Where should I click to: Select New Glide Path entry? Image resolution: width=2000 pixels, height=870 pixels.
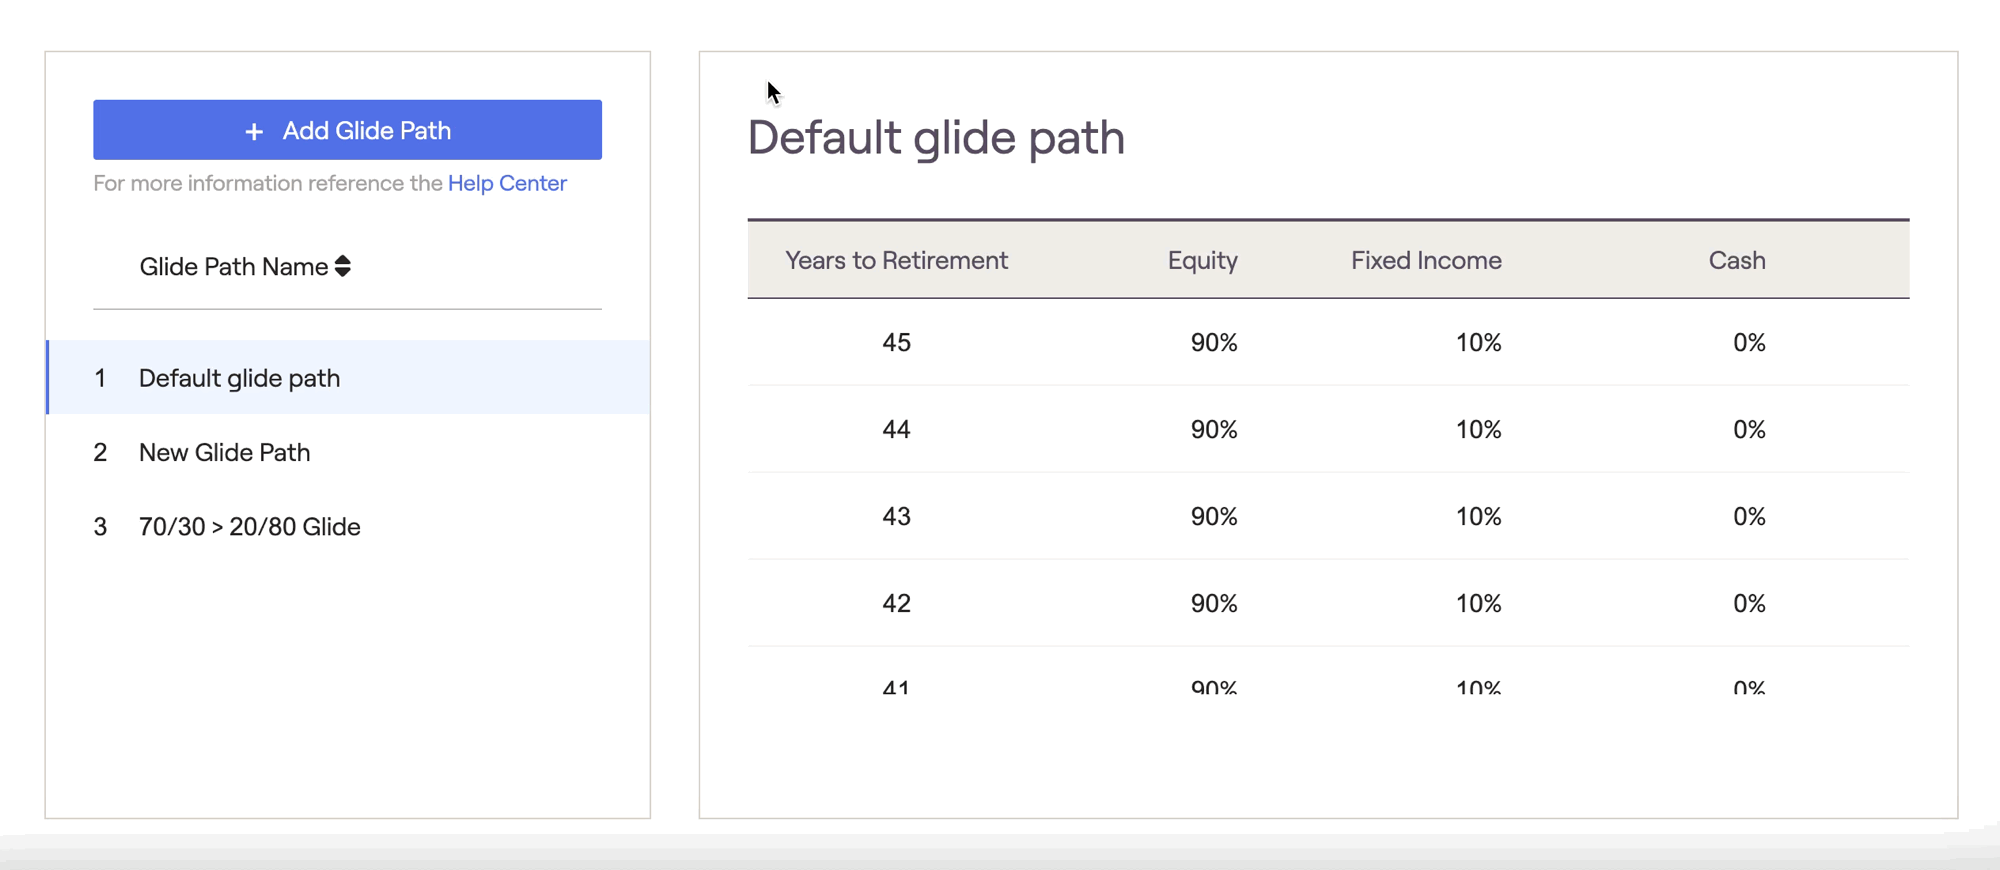[348, 452]
